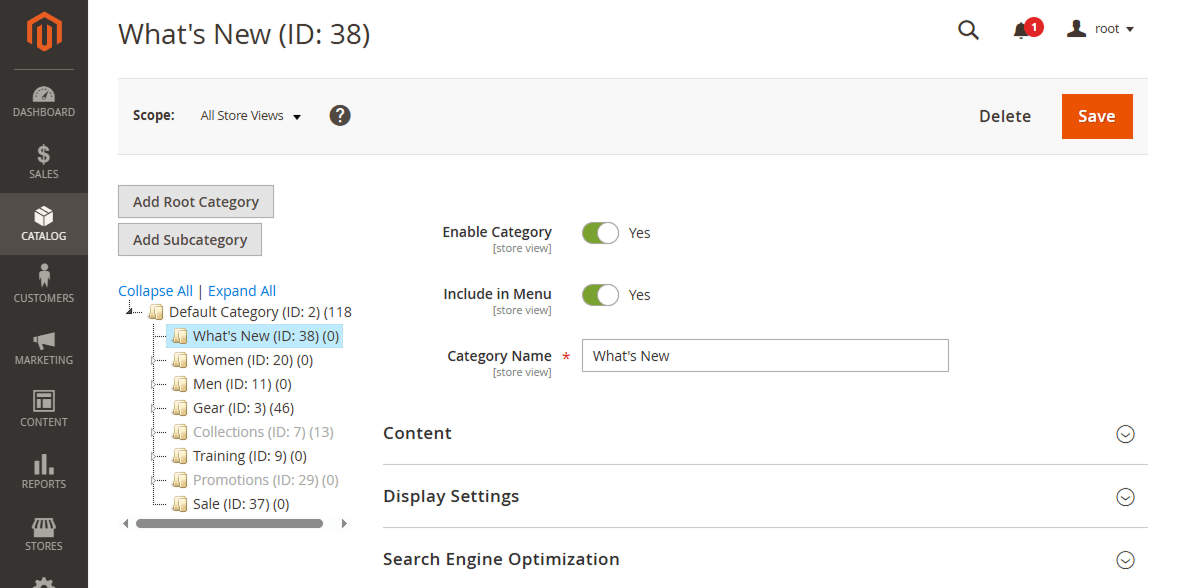The image size is (1178, 588).
Task: Expand the Content section
Action: [x=1125, y=434]
